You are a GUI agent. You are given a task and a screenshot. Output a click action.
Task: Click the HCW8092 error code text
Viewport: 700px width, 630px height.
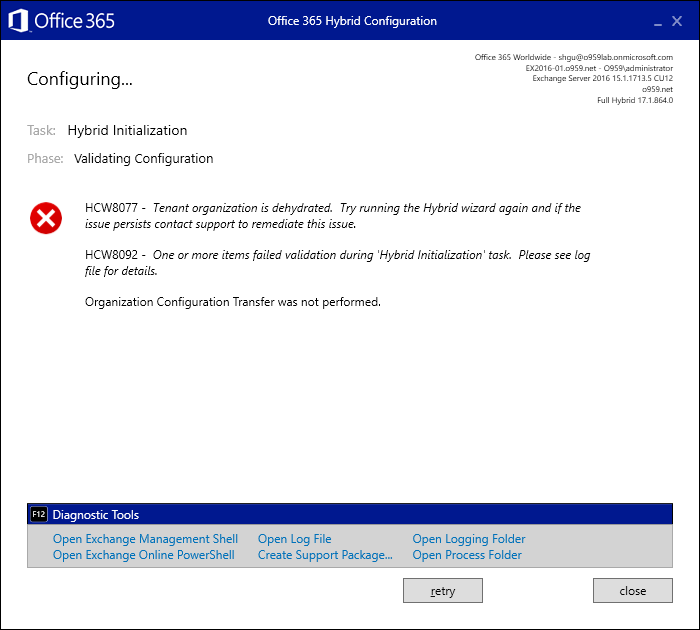point(111,255)
